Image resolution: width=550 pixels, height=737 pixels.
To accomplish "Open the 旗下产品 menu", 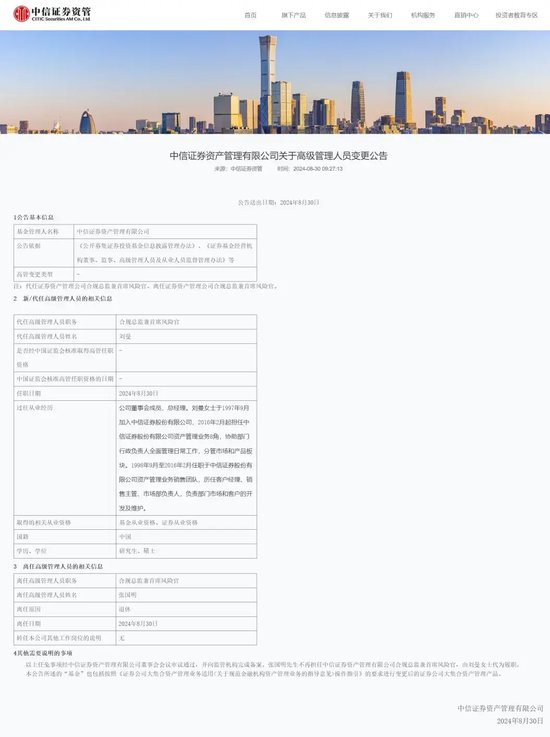I will [x=293, y=15].
